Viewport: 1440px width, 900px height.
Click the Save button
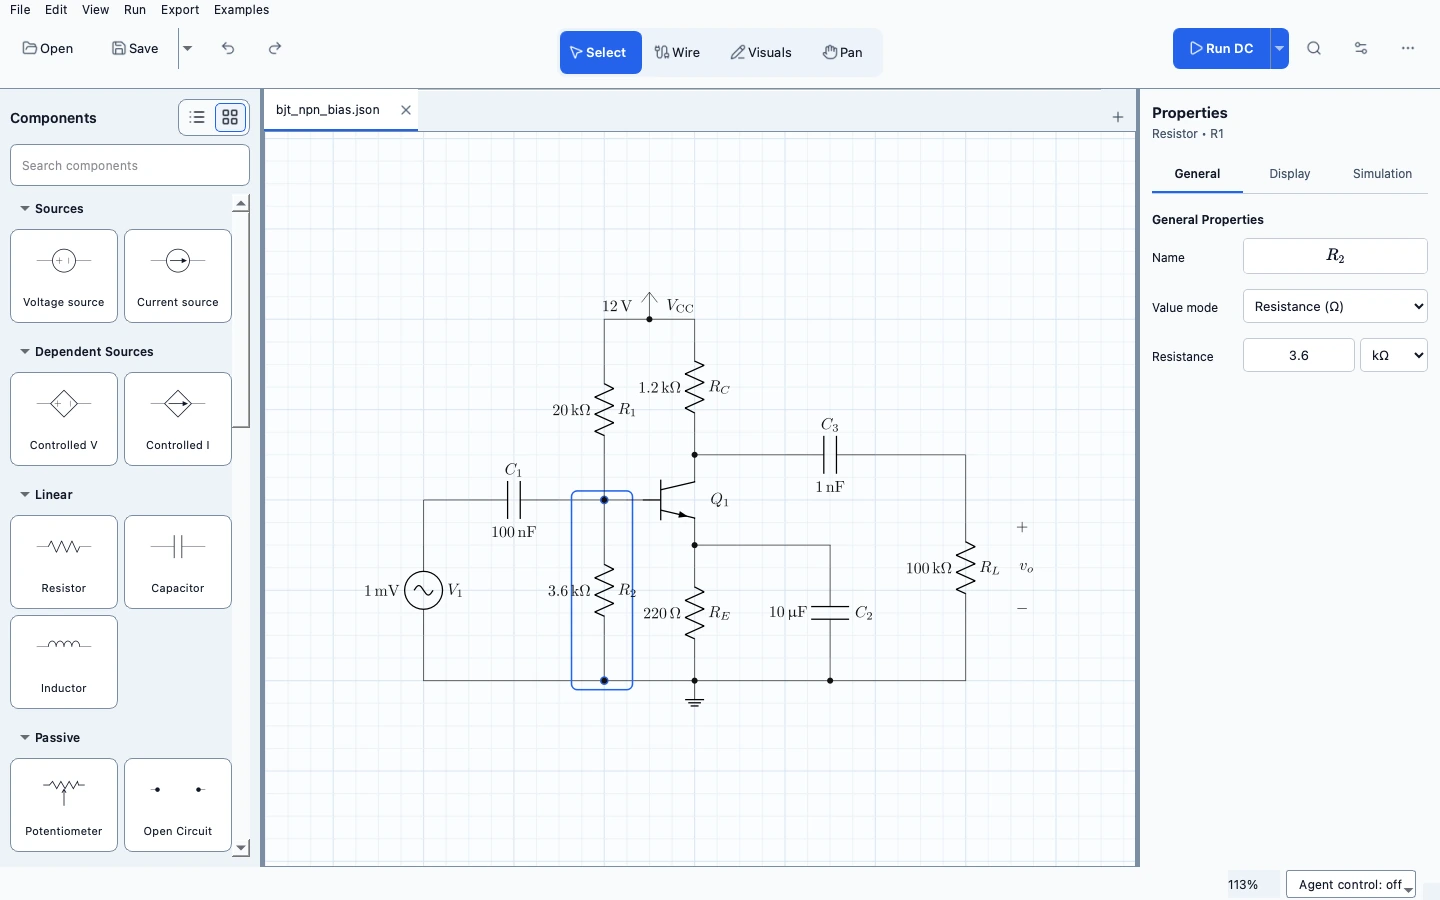pyautogui.click(x=135, y=48)
